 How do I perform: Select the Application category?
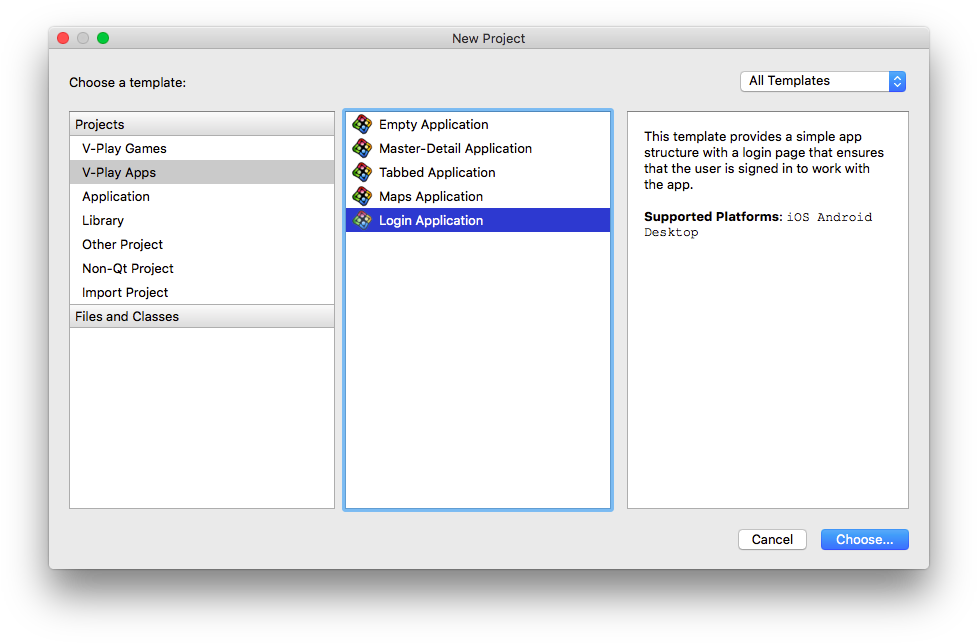coord(116,197)
